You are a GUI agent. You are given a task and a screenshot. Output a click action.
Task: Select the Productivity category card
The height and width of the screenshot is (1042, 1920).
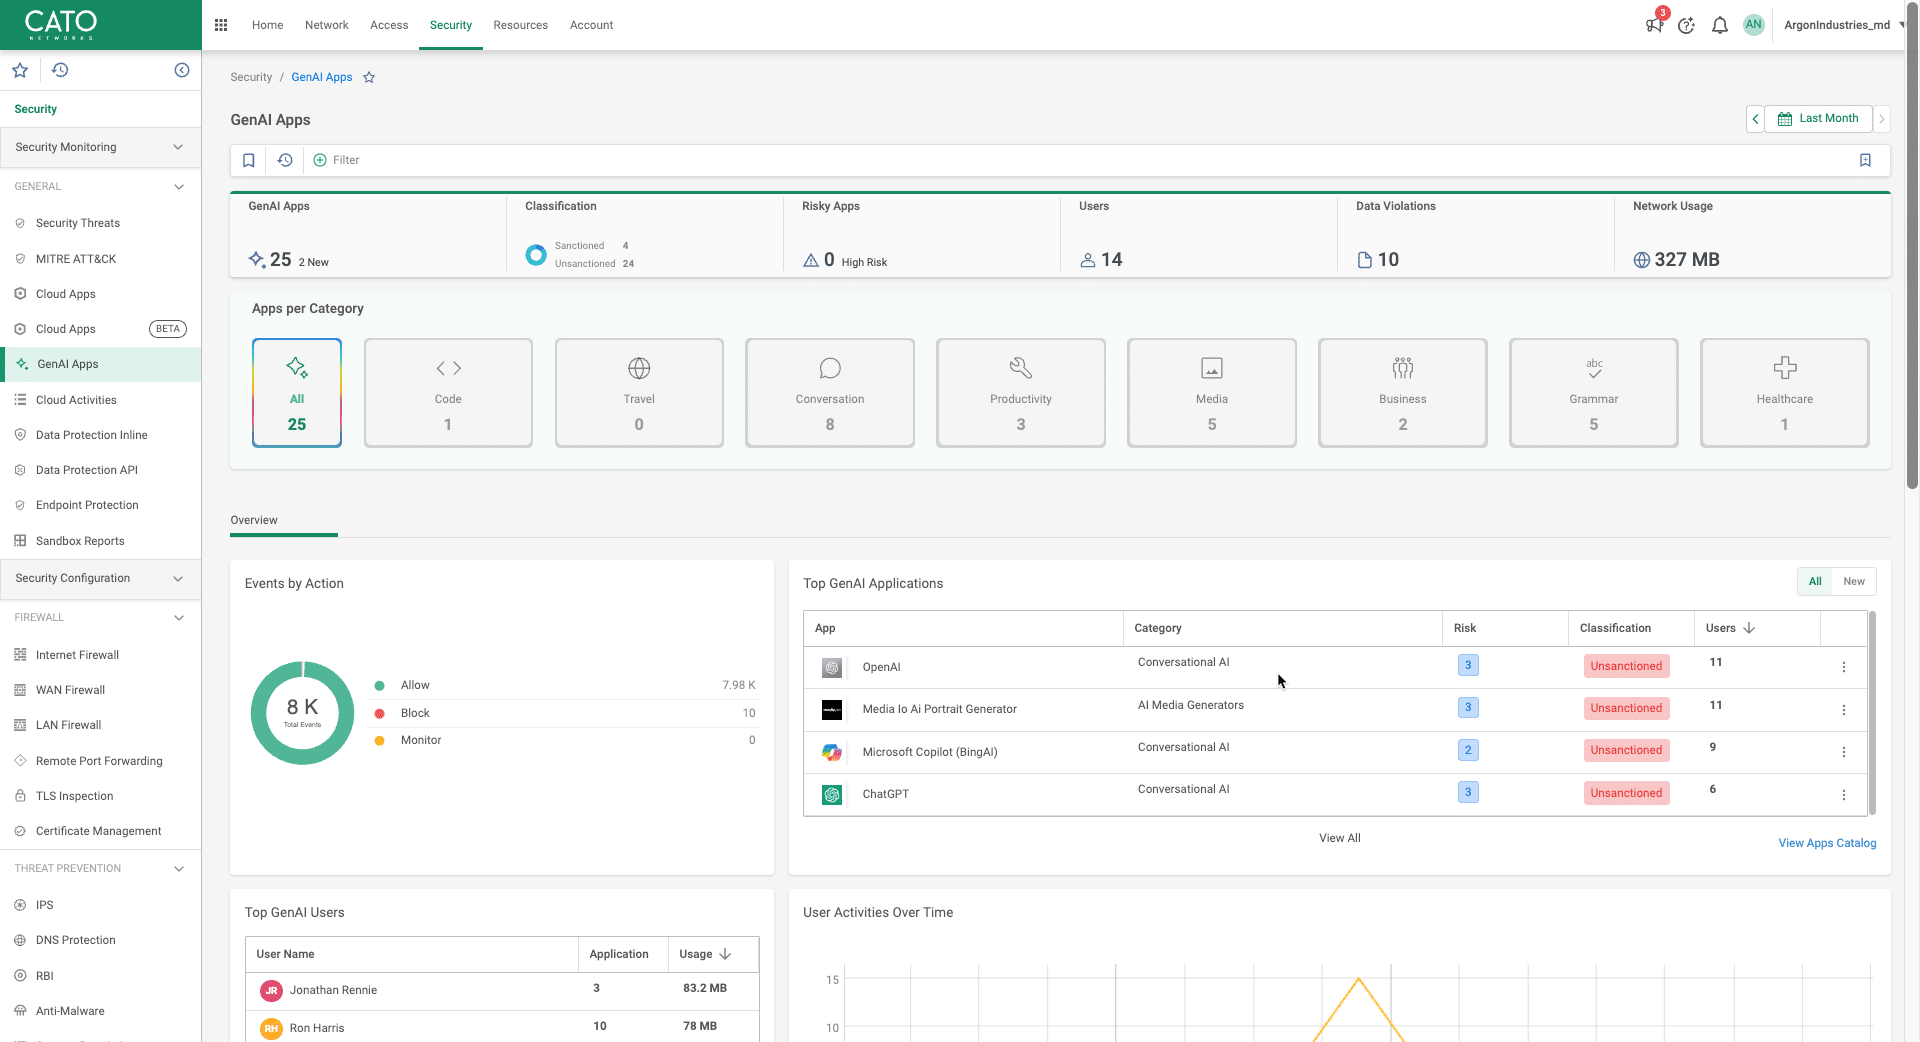pyautogui.click(x=1021, y=393)
